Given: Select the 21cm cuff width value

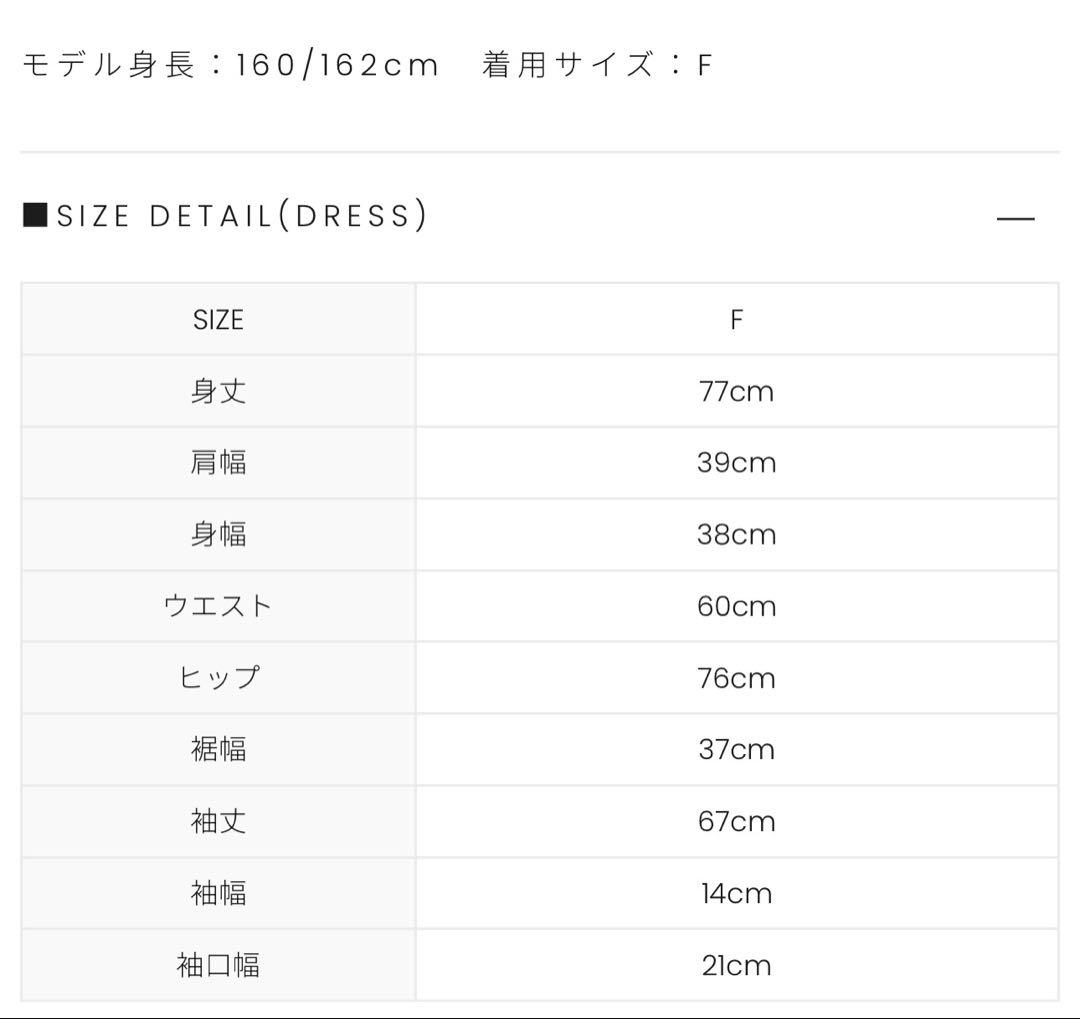Looking at the screenshot, I should point(736,965).
